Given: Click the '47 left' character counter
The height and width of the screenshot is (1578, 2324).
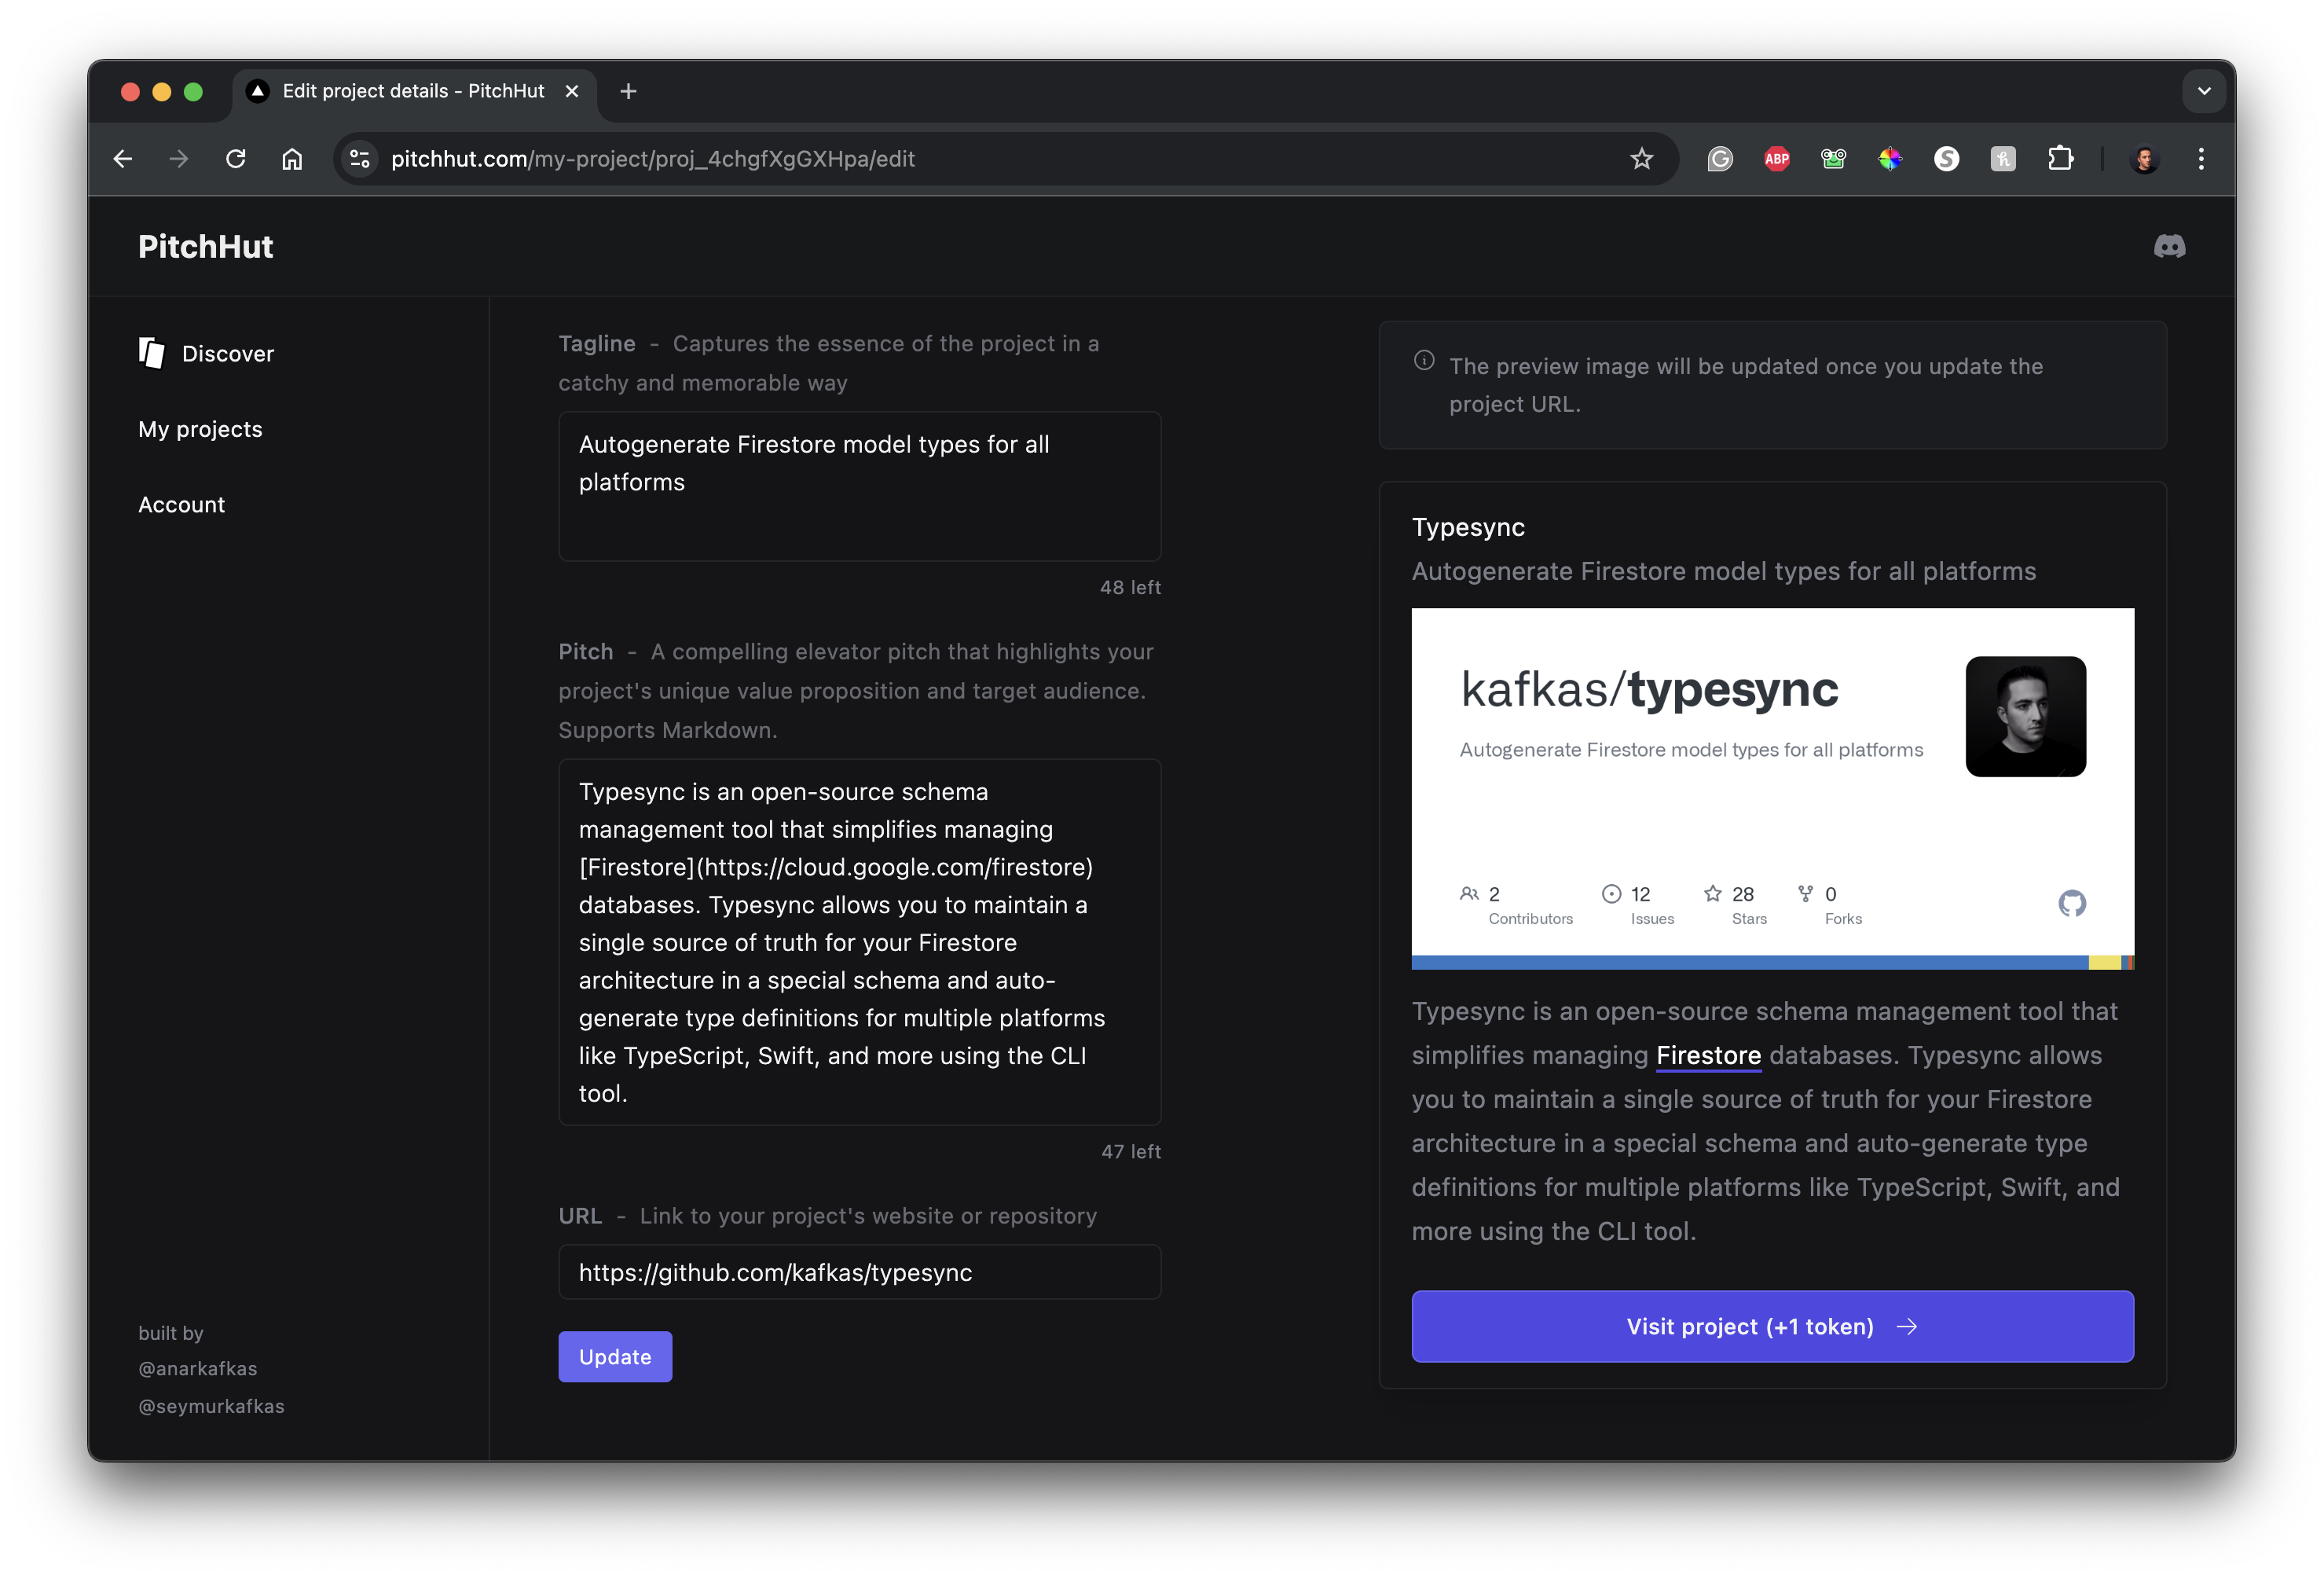Looking at the screenshot, I should click(x=1131, y=1151).
